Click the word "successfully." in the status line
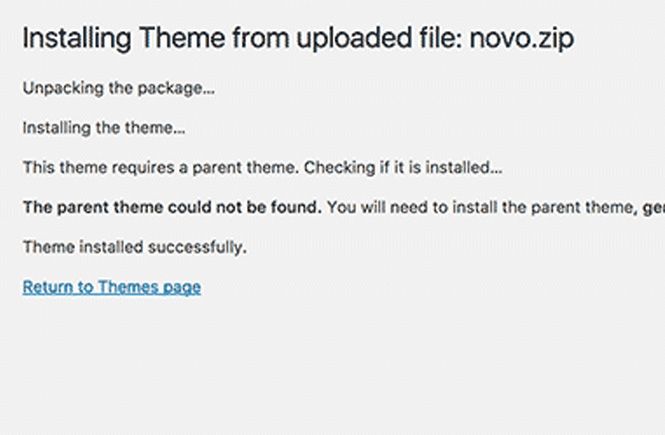Image resolution: width=665 pixels, height=435 pixels. click(x=198, y=248)
